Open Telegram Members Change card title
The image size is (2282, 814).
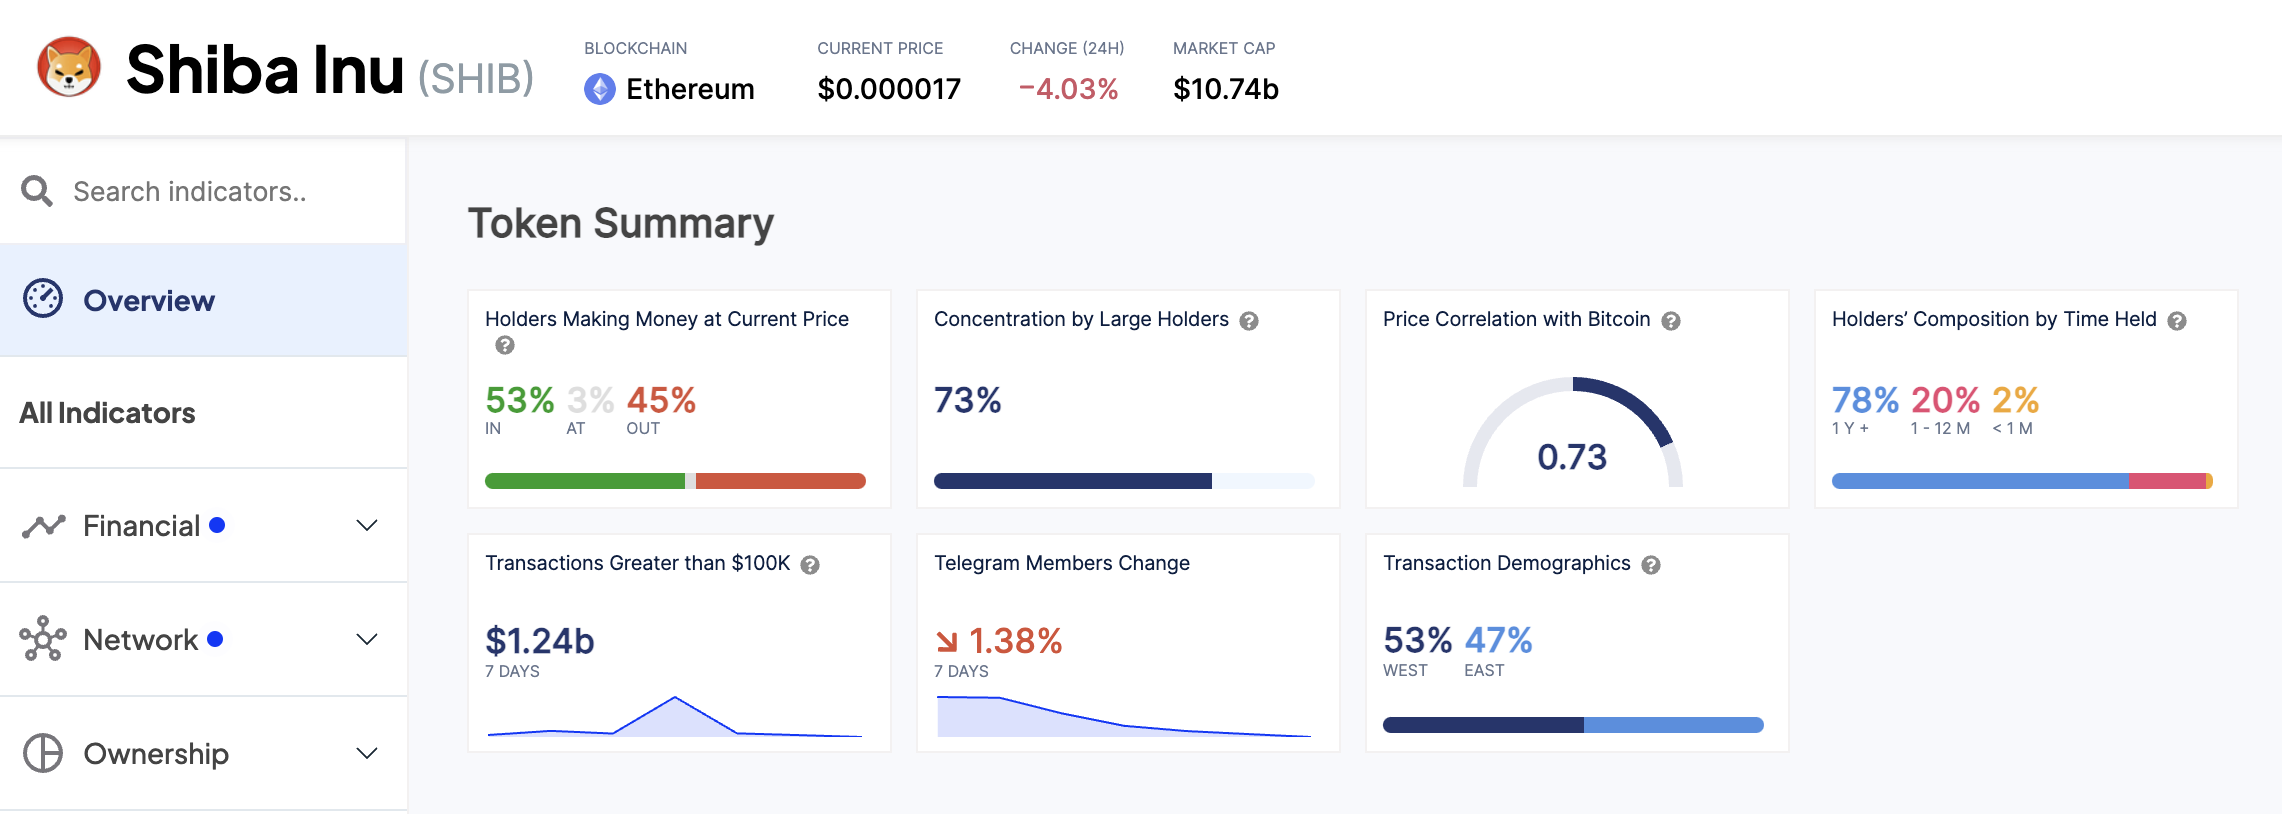pyautogui.click(x=1062, y=563)
